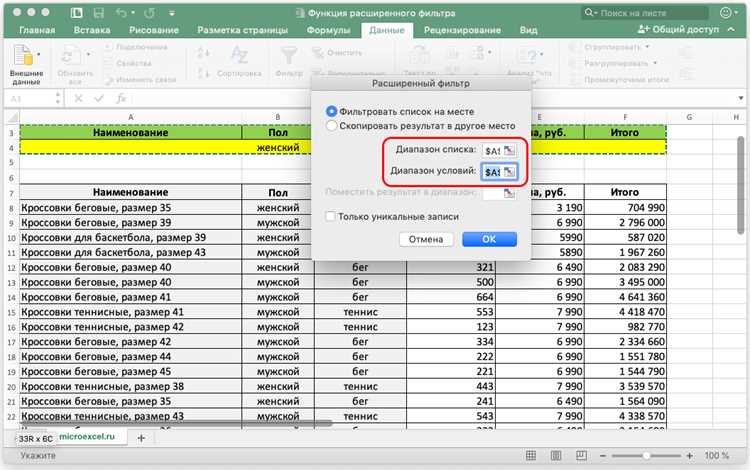Viewport: 750px width, 470px height.
Task: Open the Undo history dropdown arrow
Action: pyautogui.click(x=133, y=13)
